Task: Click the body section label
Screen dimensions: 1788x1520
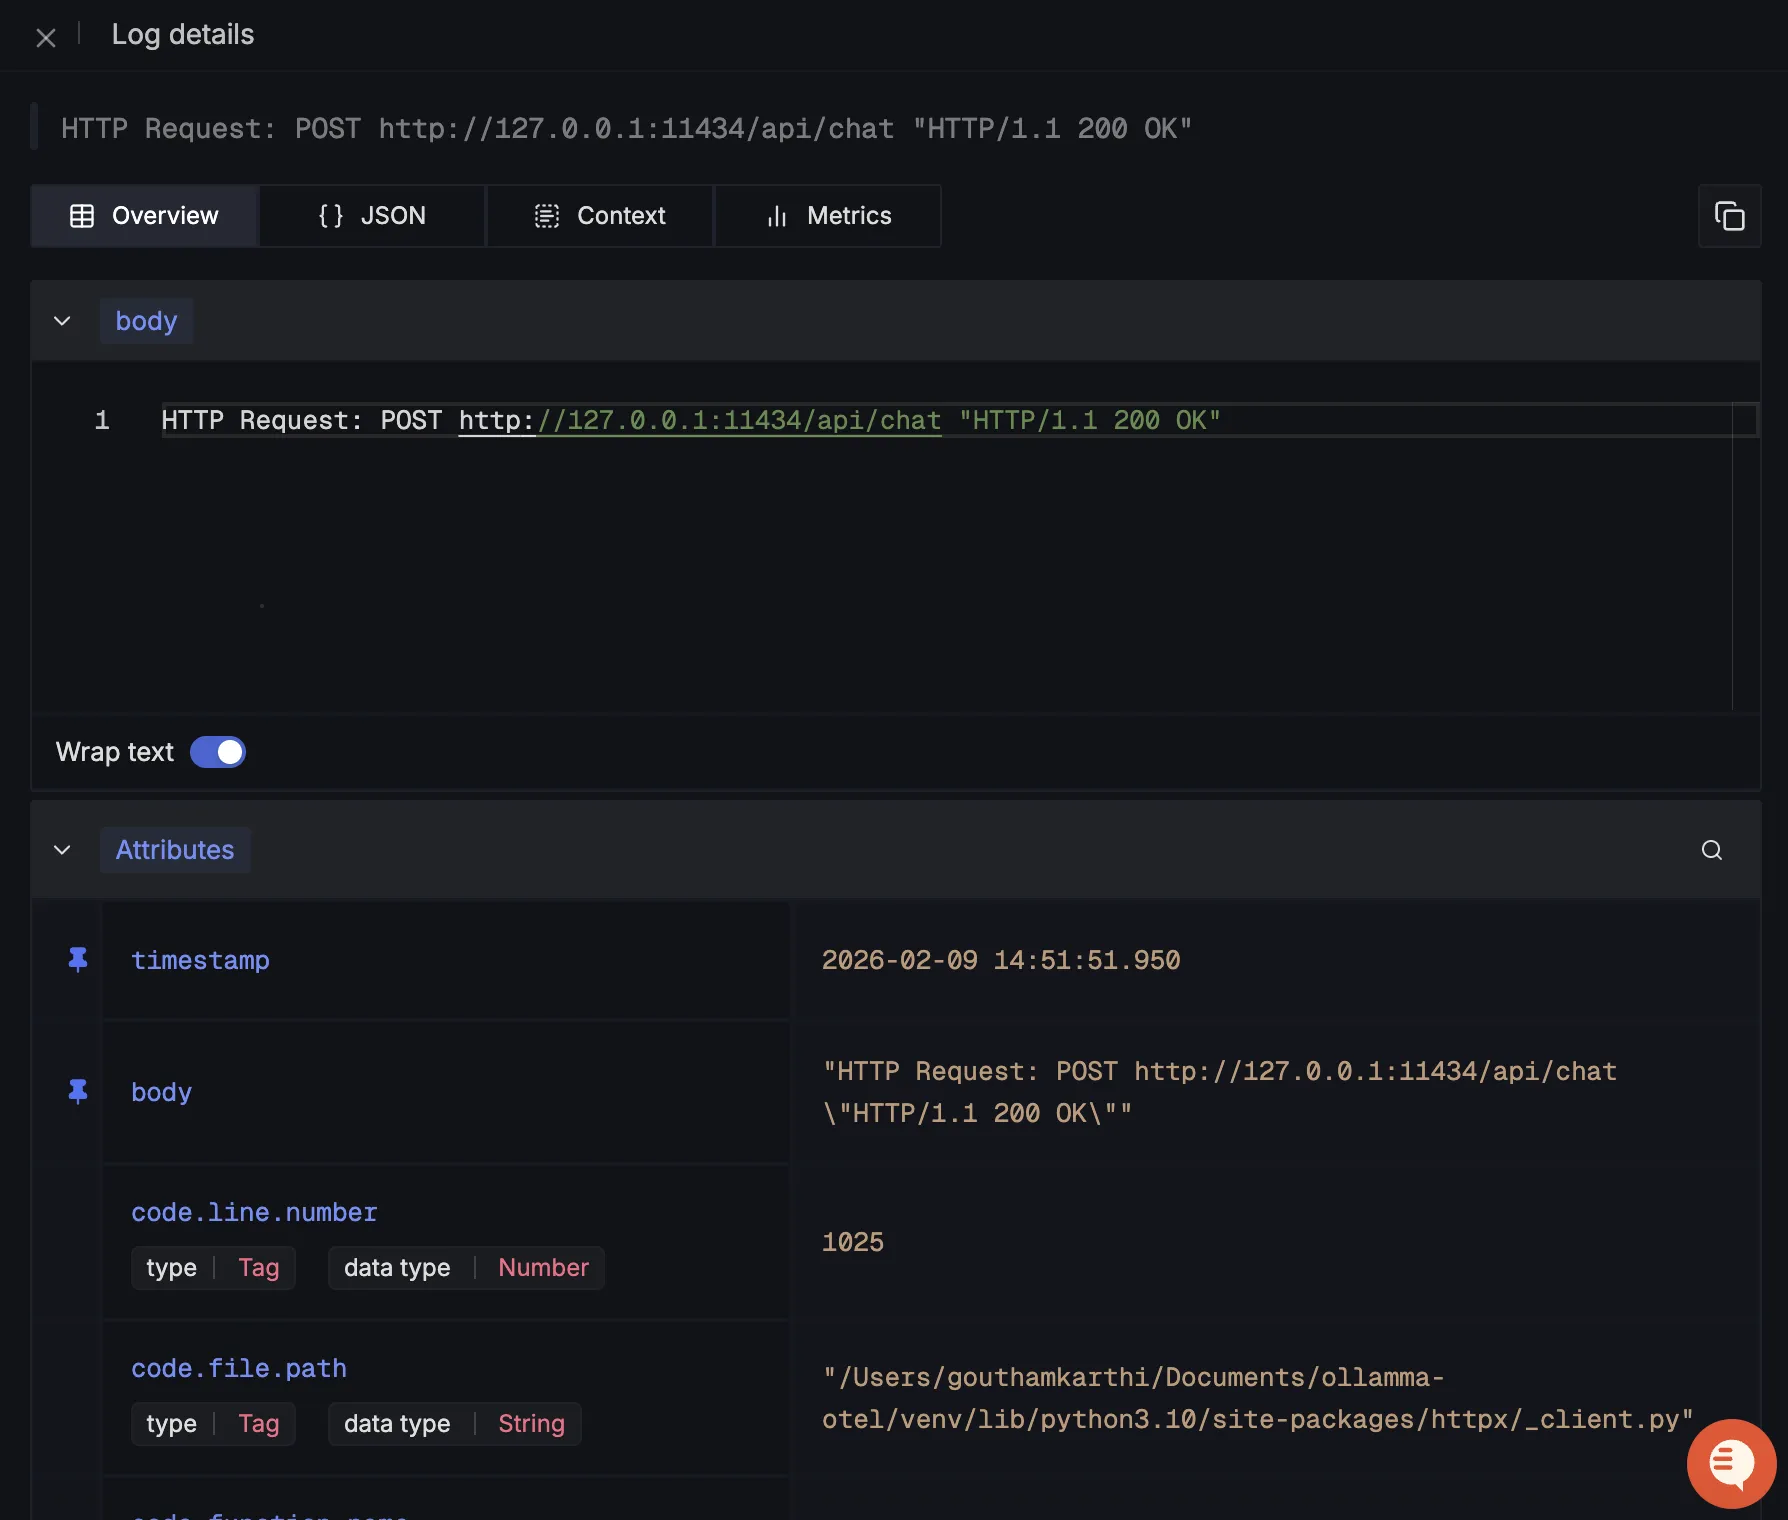Action: [x=146, y=321]
